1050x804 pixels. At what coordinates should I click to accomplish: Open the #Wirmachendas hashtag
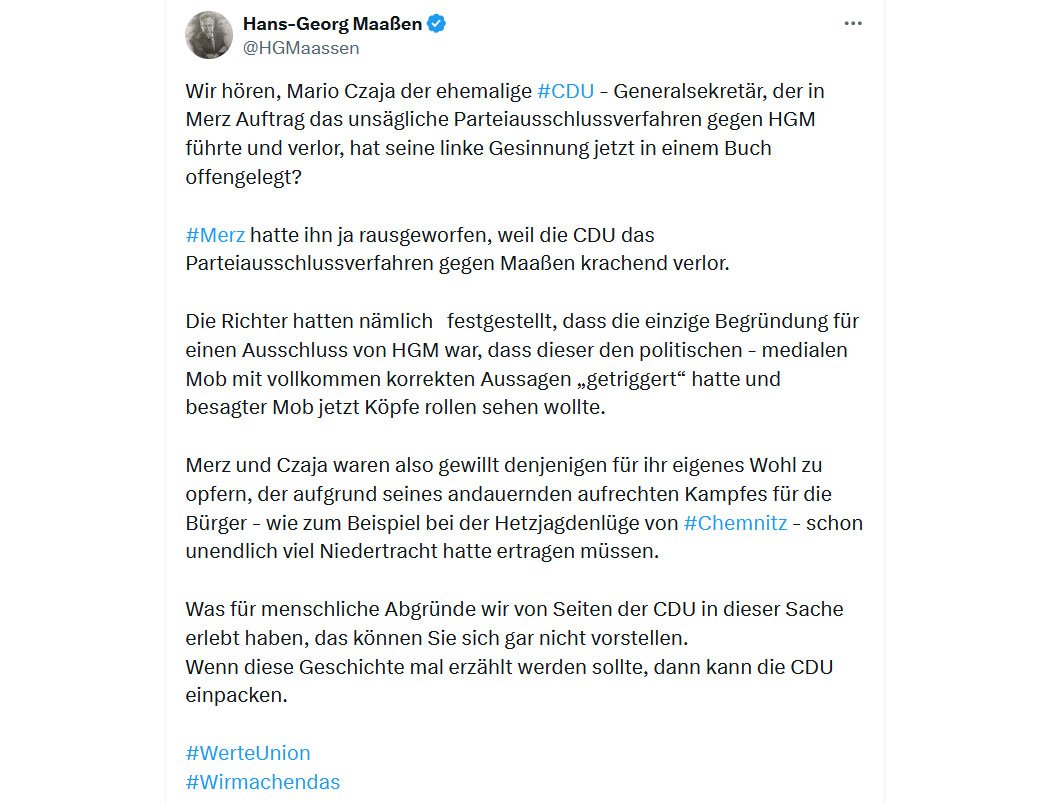[262, 782]
